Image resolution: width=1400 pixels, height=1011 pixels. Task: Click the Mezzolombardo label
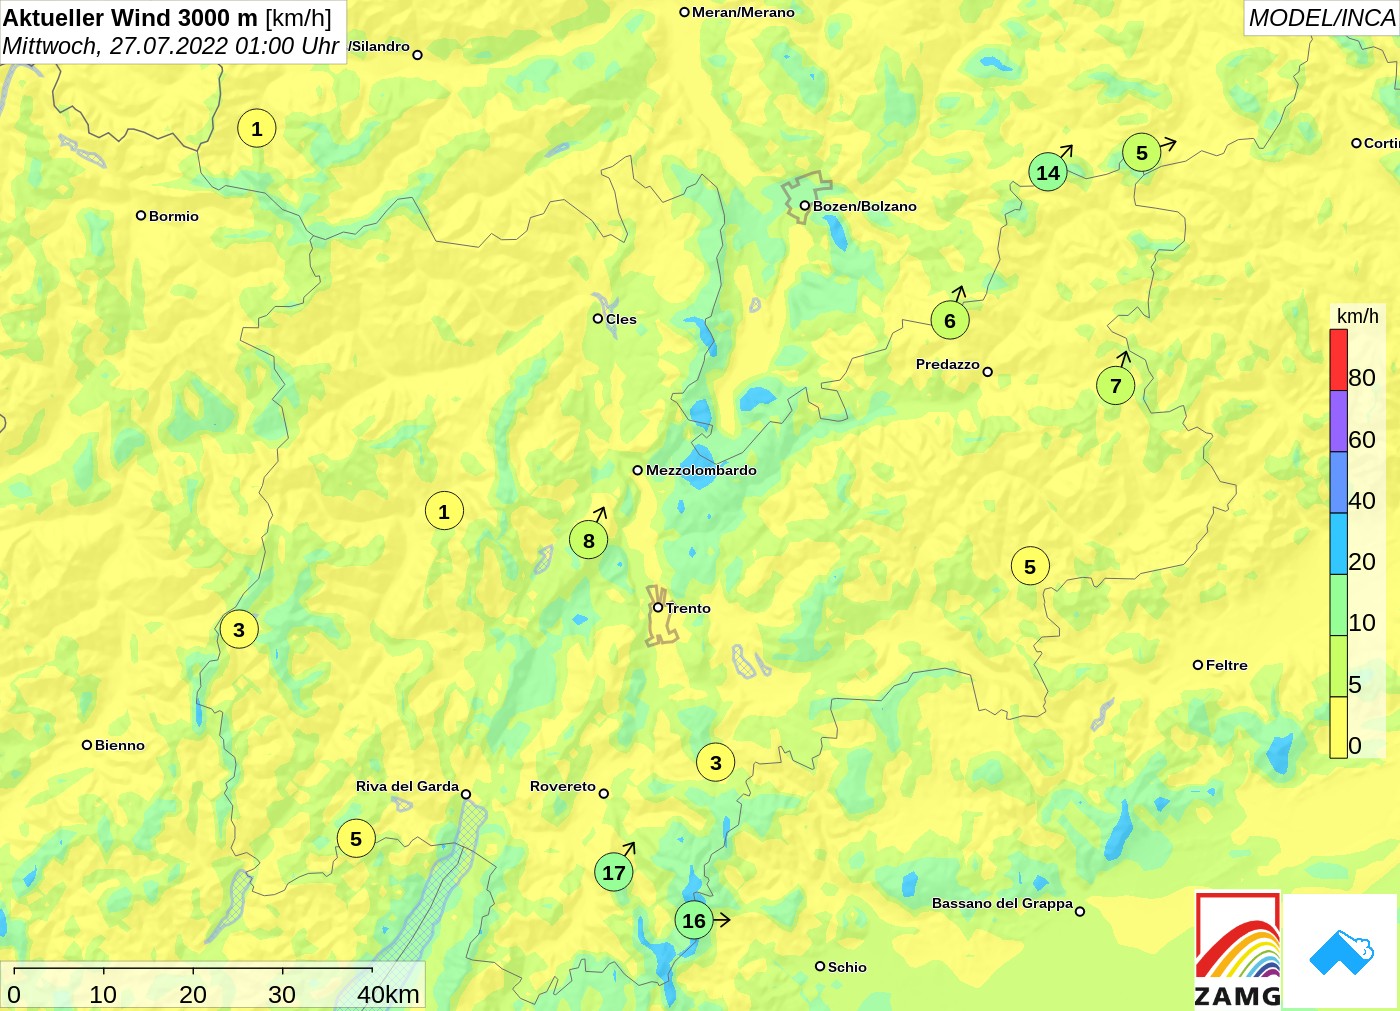click(701, 470)
